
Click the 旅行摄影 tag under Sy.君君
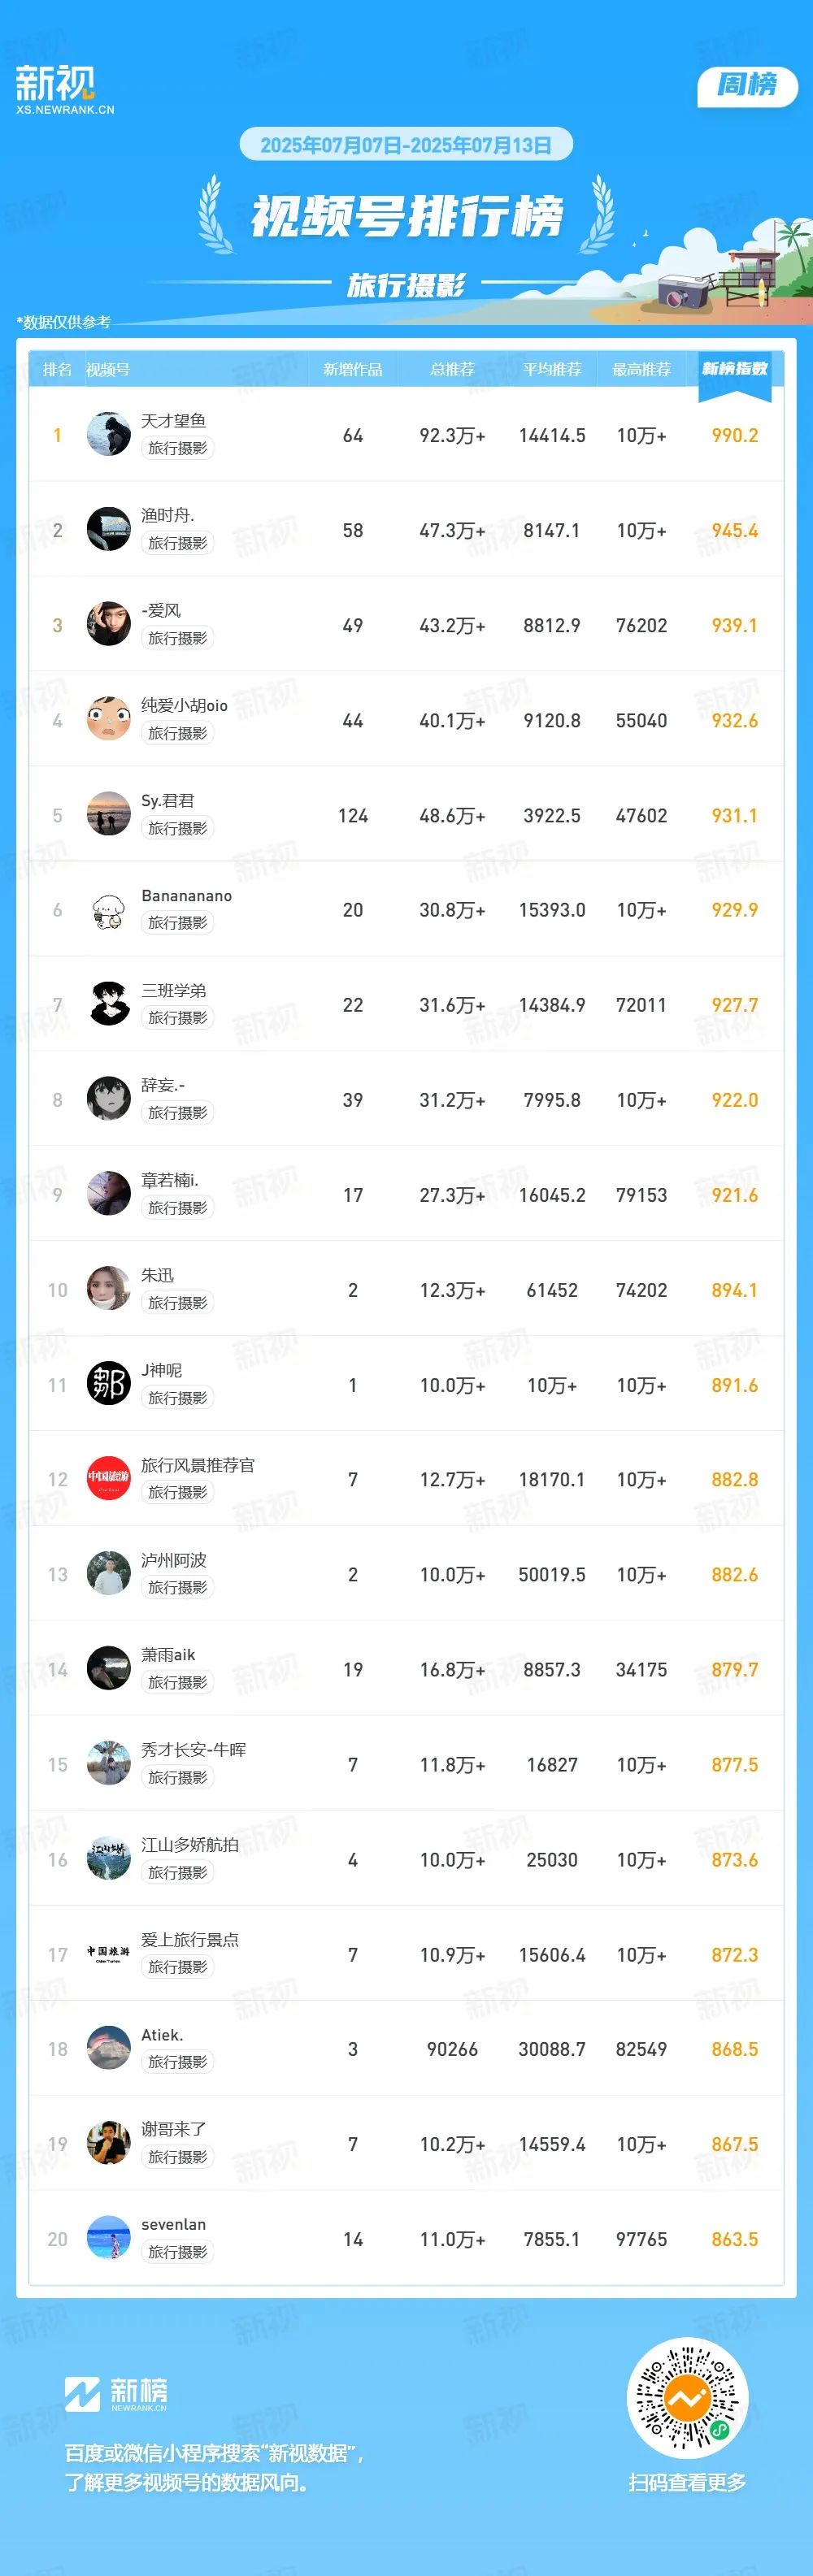(178, 828)
